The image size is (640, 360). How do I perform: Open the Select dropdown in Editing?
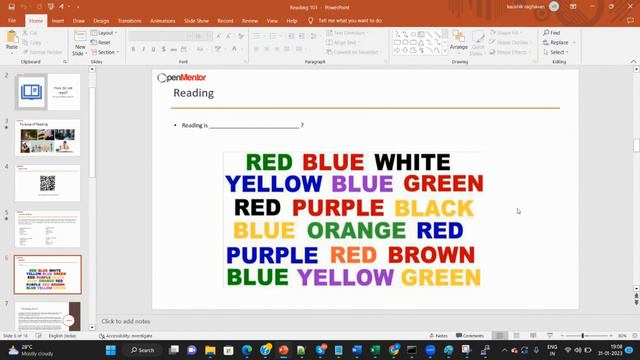(556, 52)
